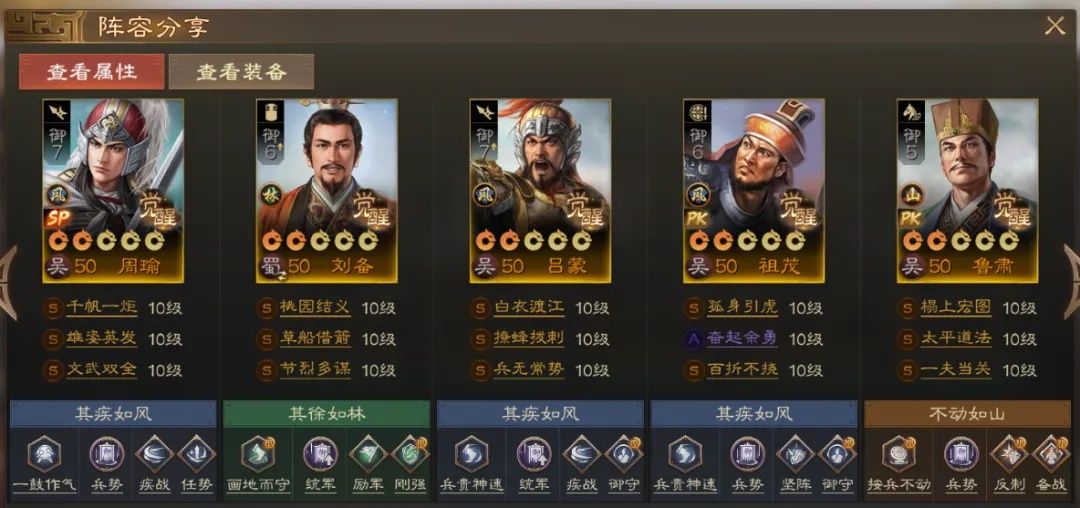
Task: Click the 其徐如林 formation header
Action: 326,414
